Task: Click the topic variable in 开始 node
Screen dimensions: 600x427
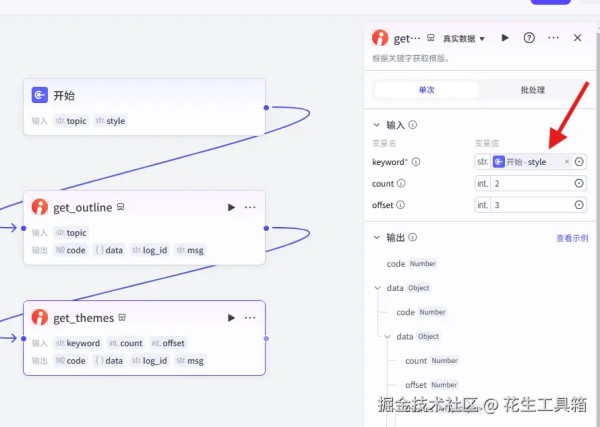Action: [x=71, y=121]
